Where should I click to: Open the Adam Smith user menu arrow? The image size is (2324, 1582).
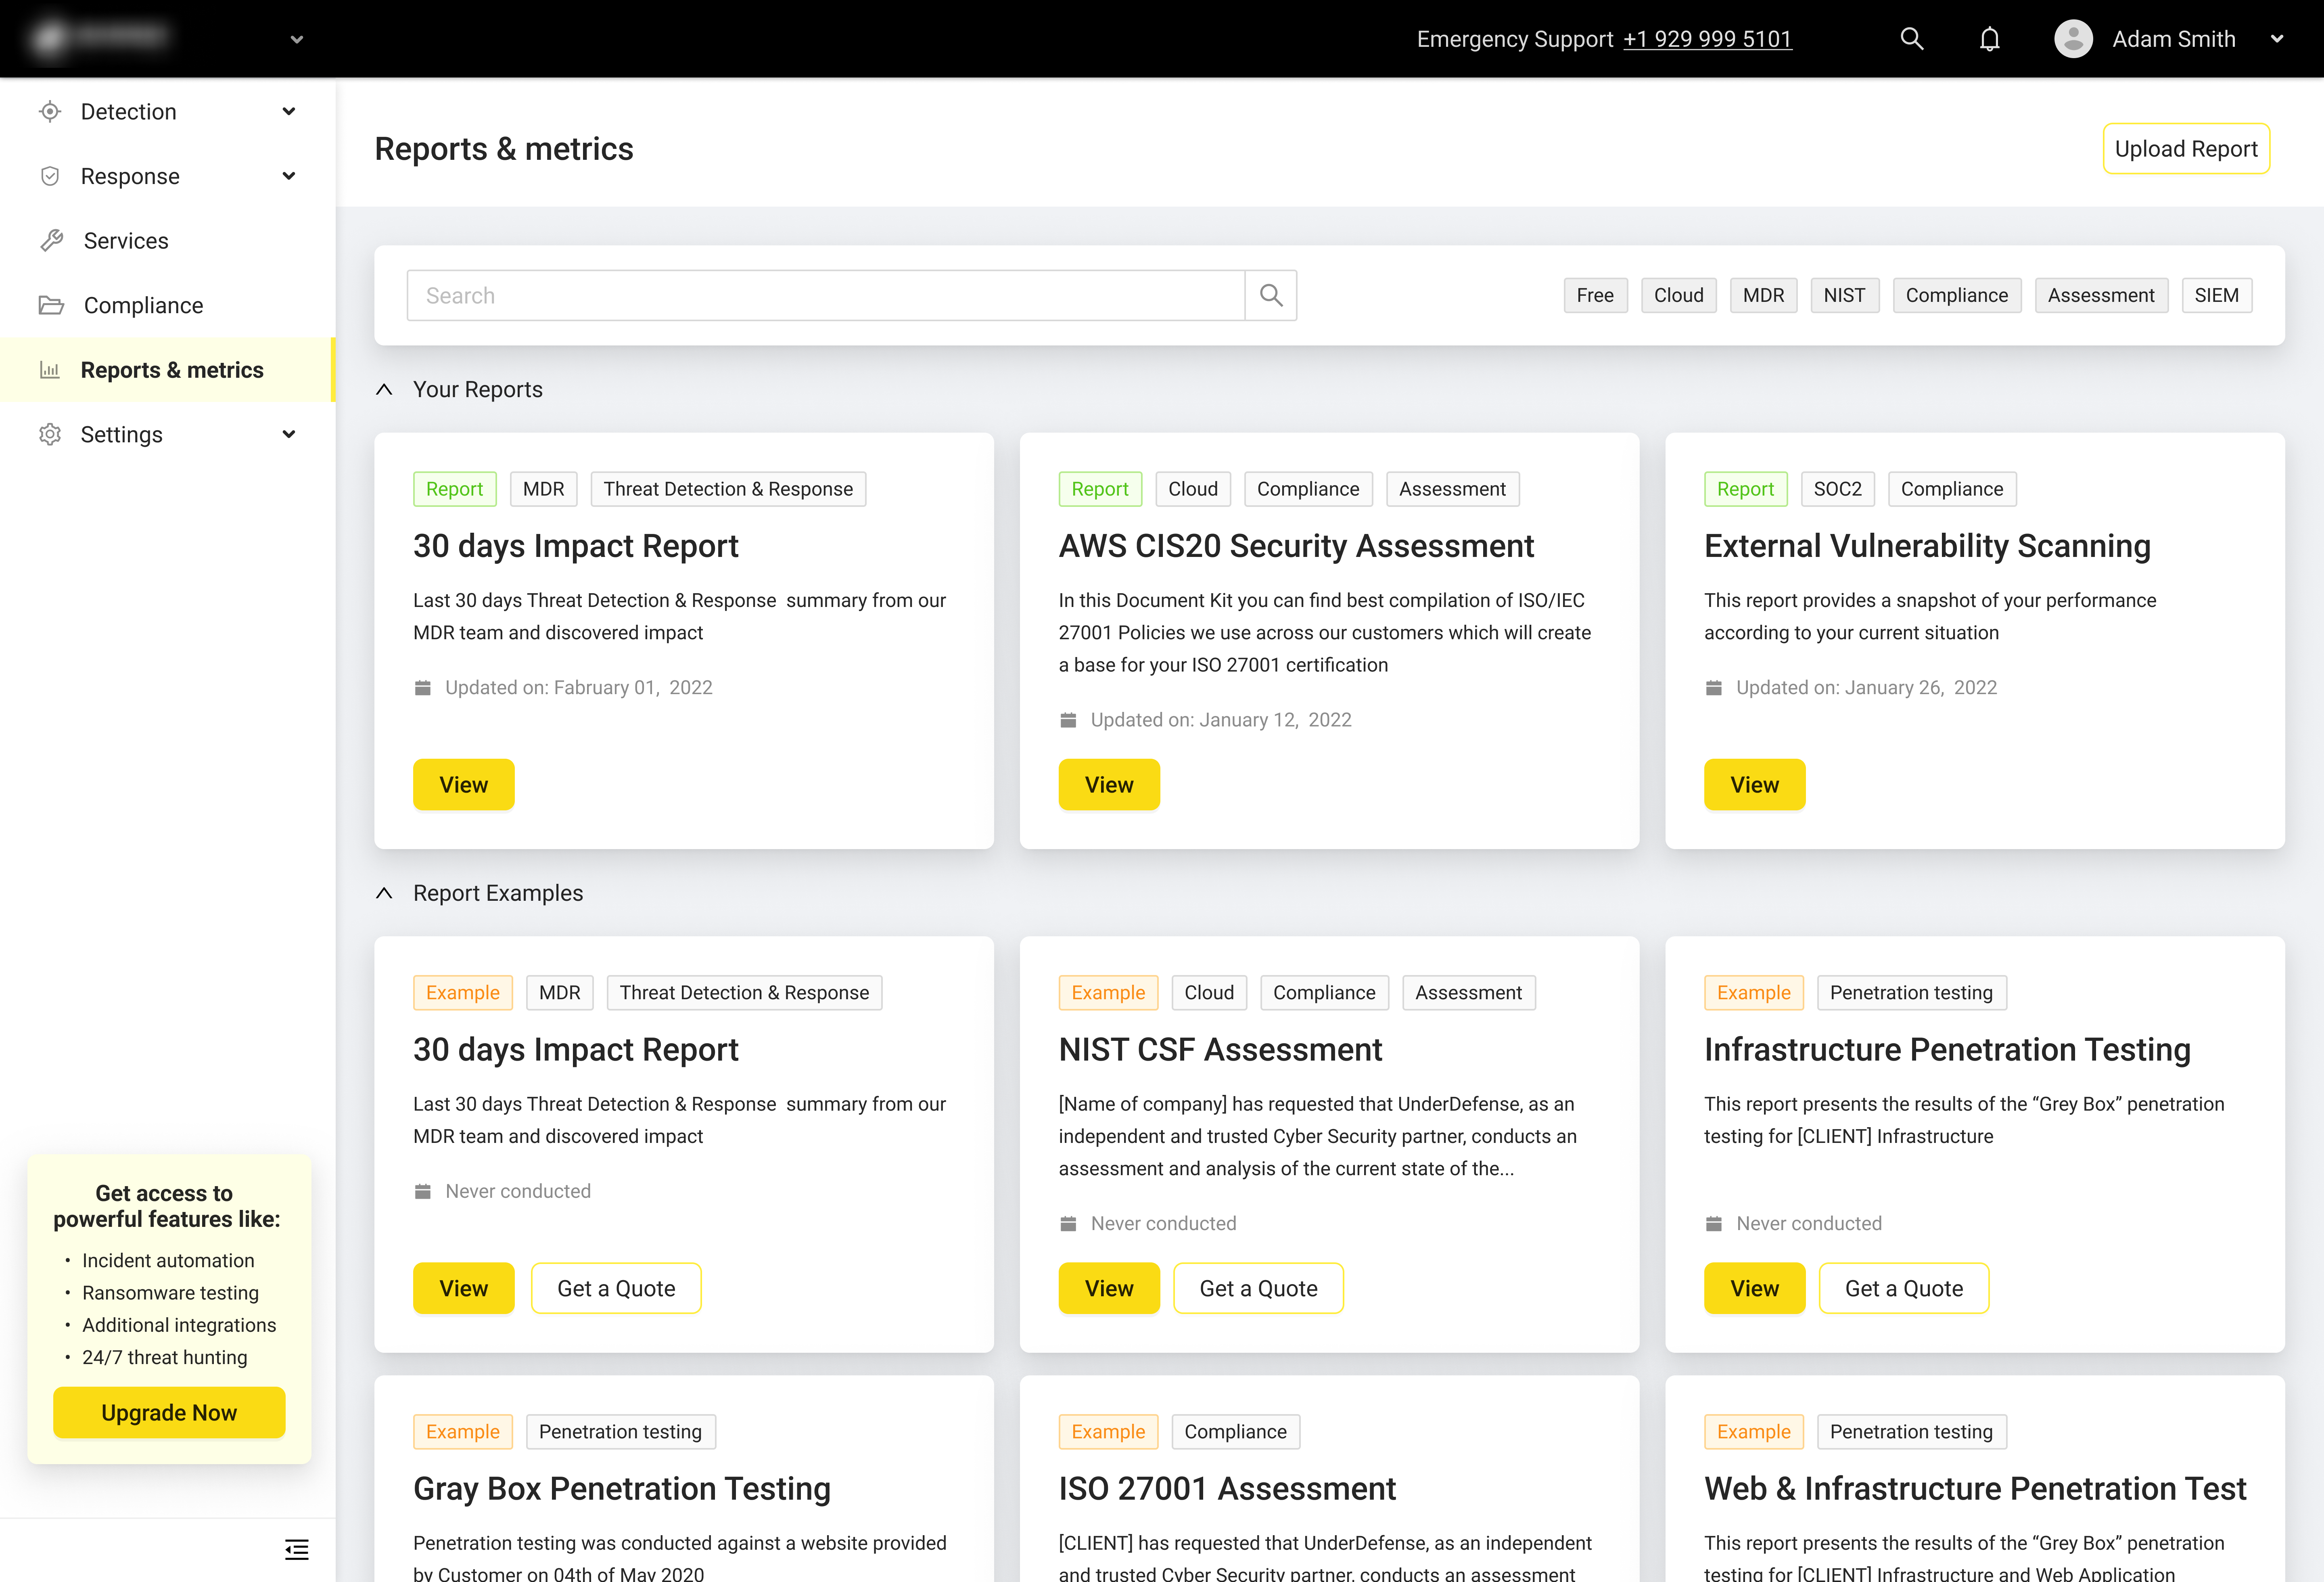click(2277, 39)
